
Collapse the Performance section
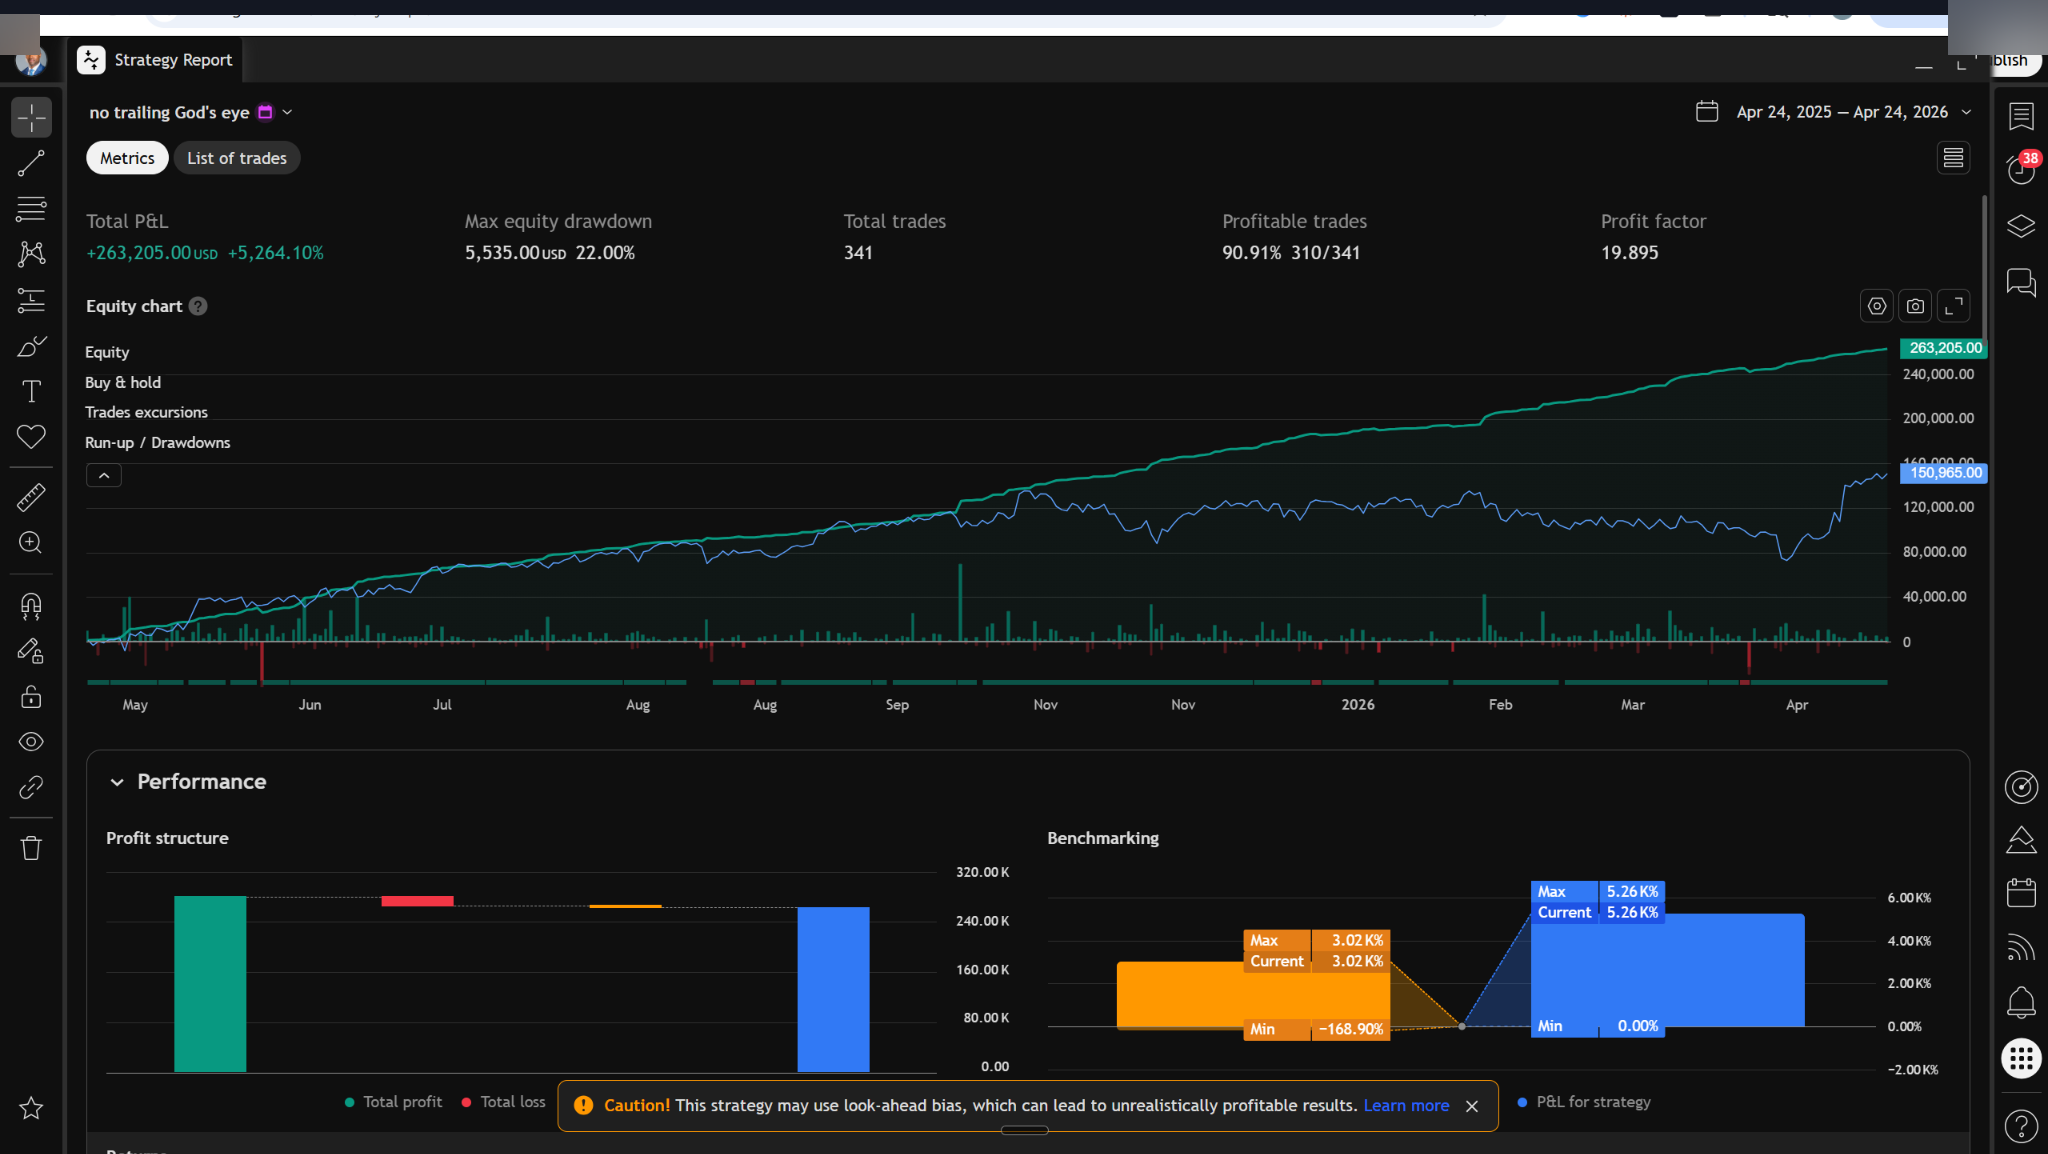(117, 782)
